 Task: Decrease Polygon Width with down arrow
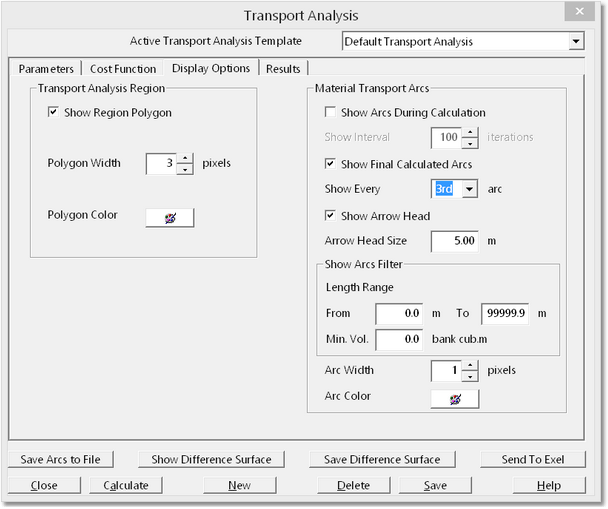pyautogui.click(x=185, y=169)
